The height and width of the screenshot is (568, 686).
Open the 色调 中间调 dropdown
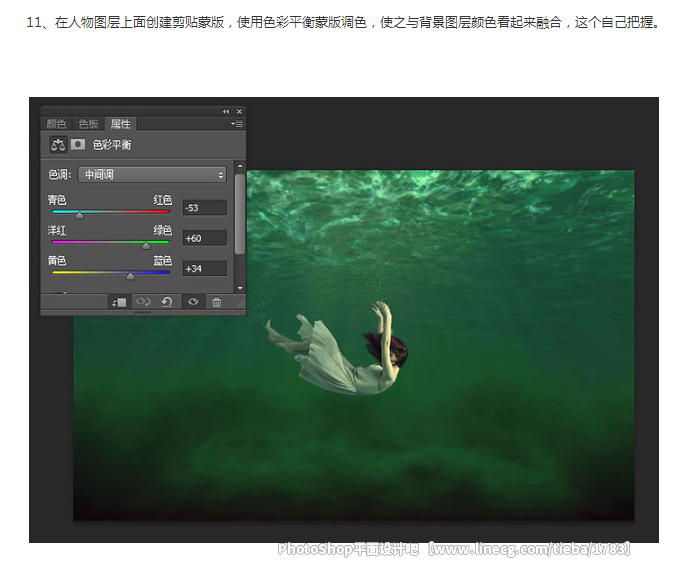(152, 175)
